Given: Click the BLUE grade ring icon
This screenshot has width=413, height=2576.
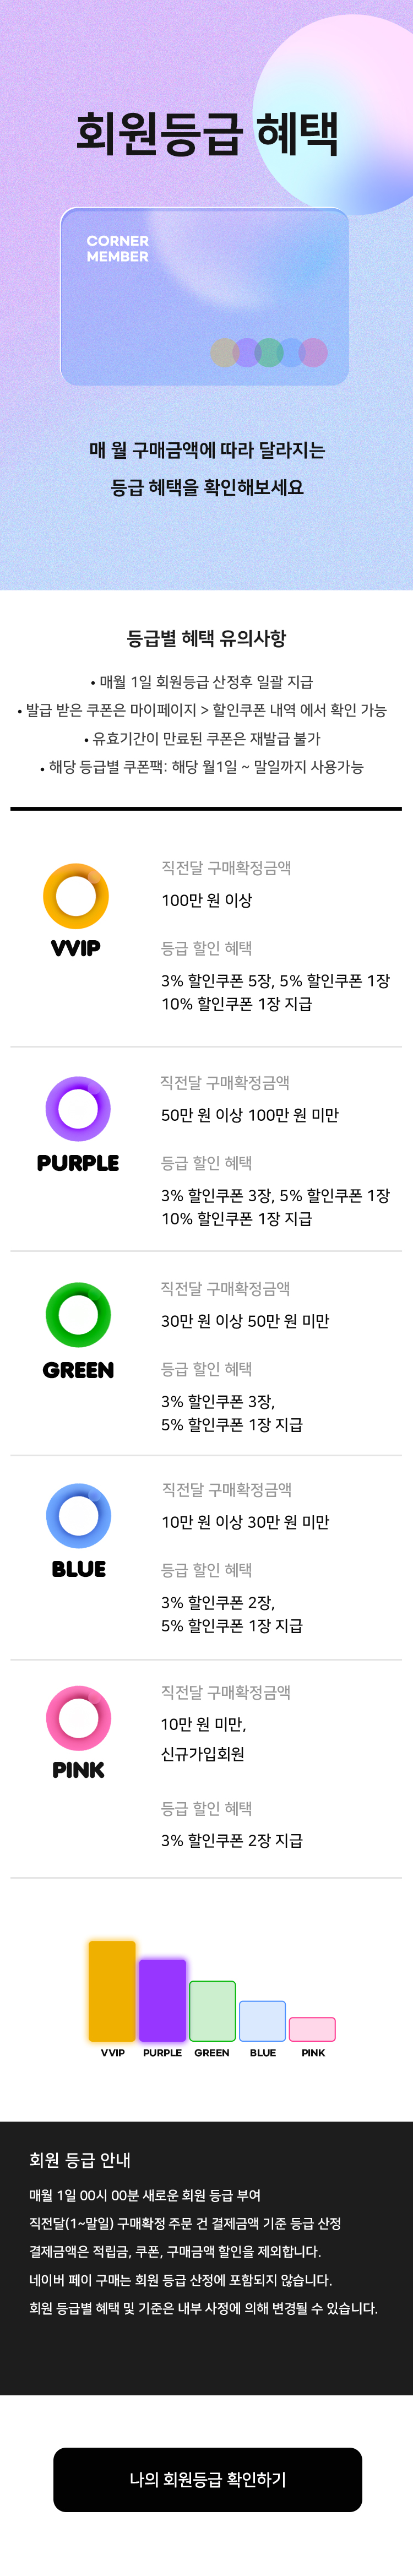Looking at the screenshot, I should pos(78,1516).
